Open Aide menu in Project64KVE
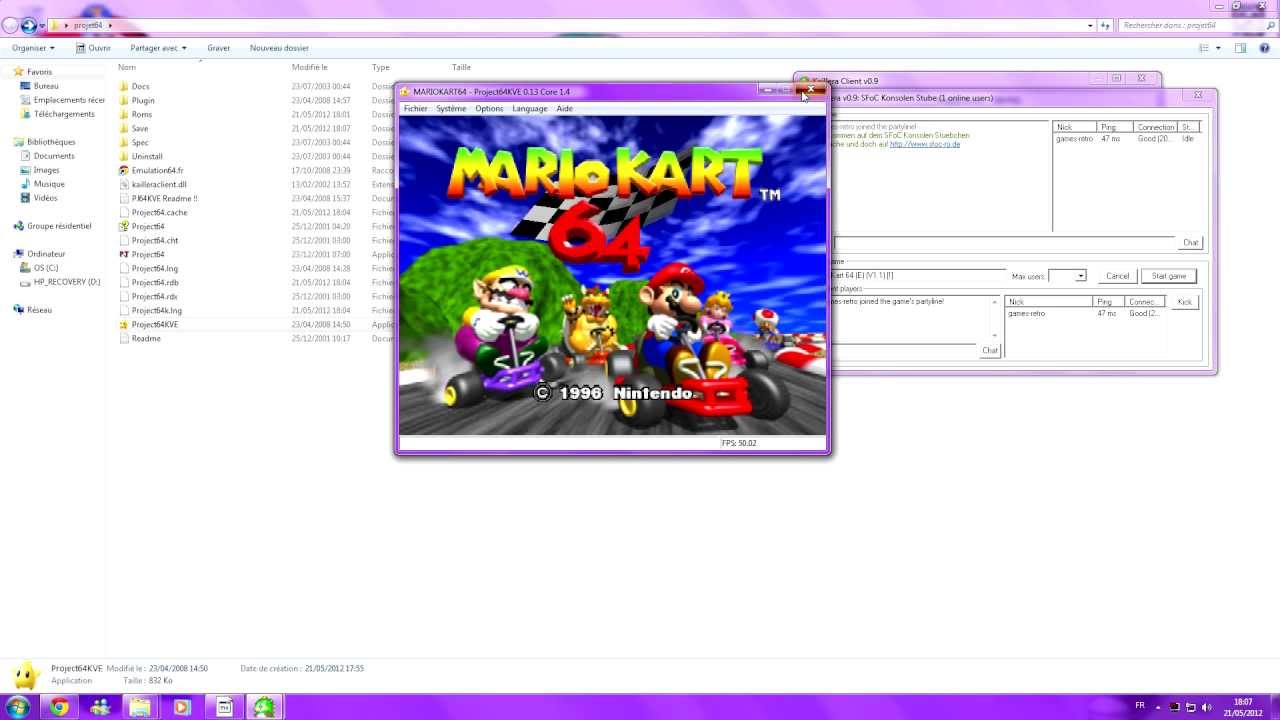 (565, 108)
